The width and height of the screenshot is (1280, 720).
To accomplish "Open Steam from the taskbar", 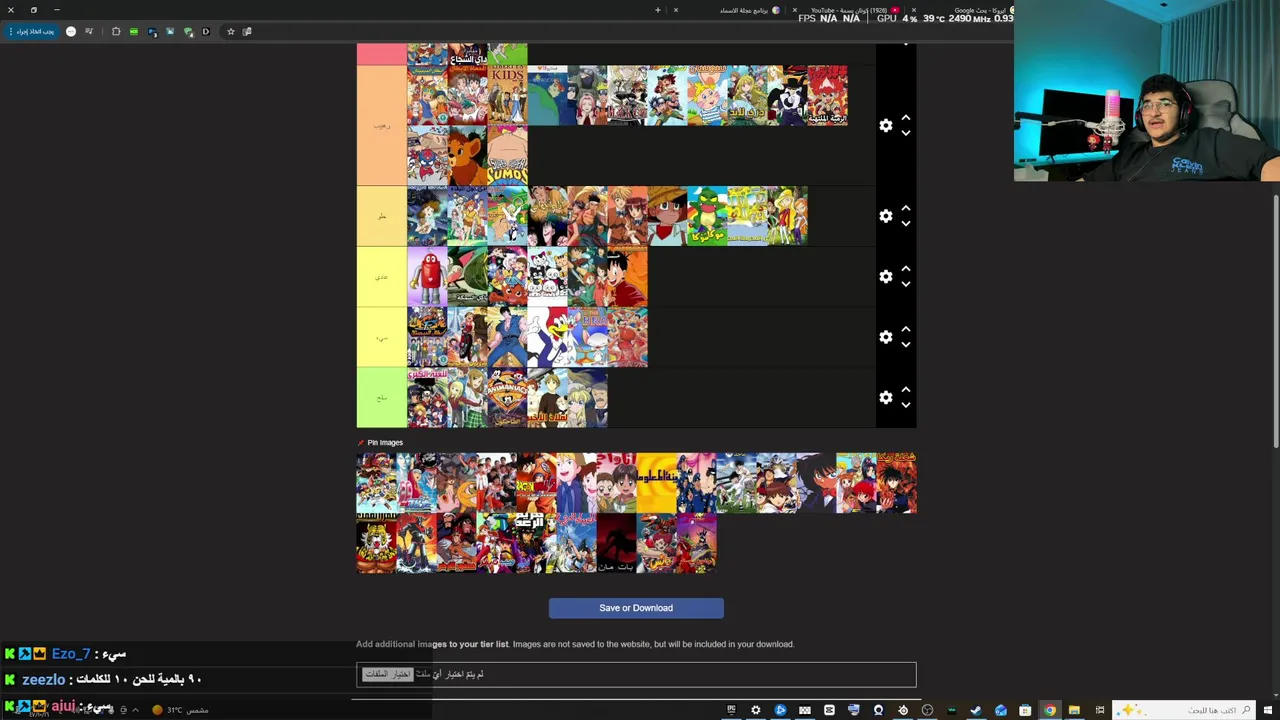I will click(x=976, y=710).
